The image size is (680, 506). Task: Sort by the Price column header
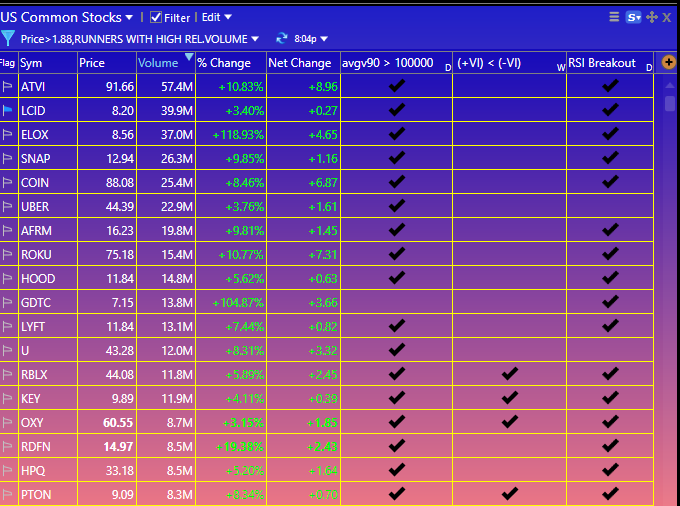[x=107, y=63]
